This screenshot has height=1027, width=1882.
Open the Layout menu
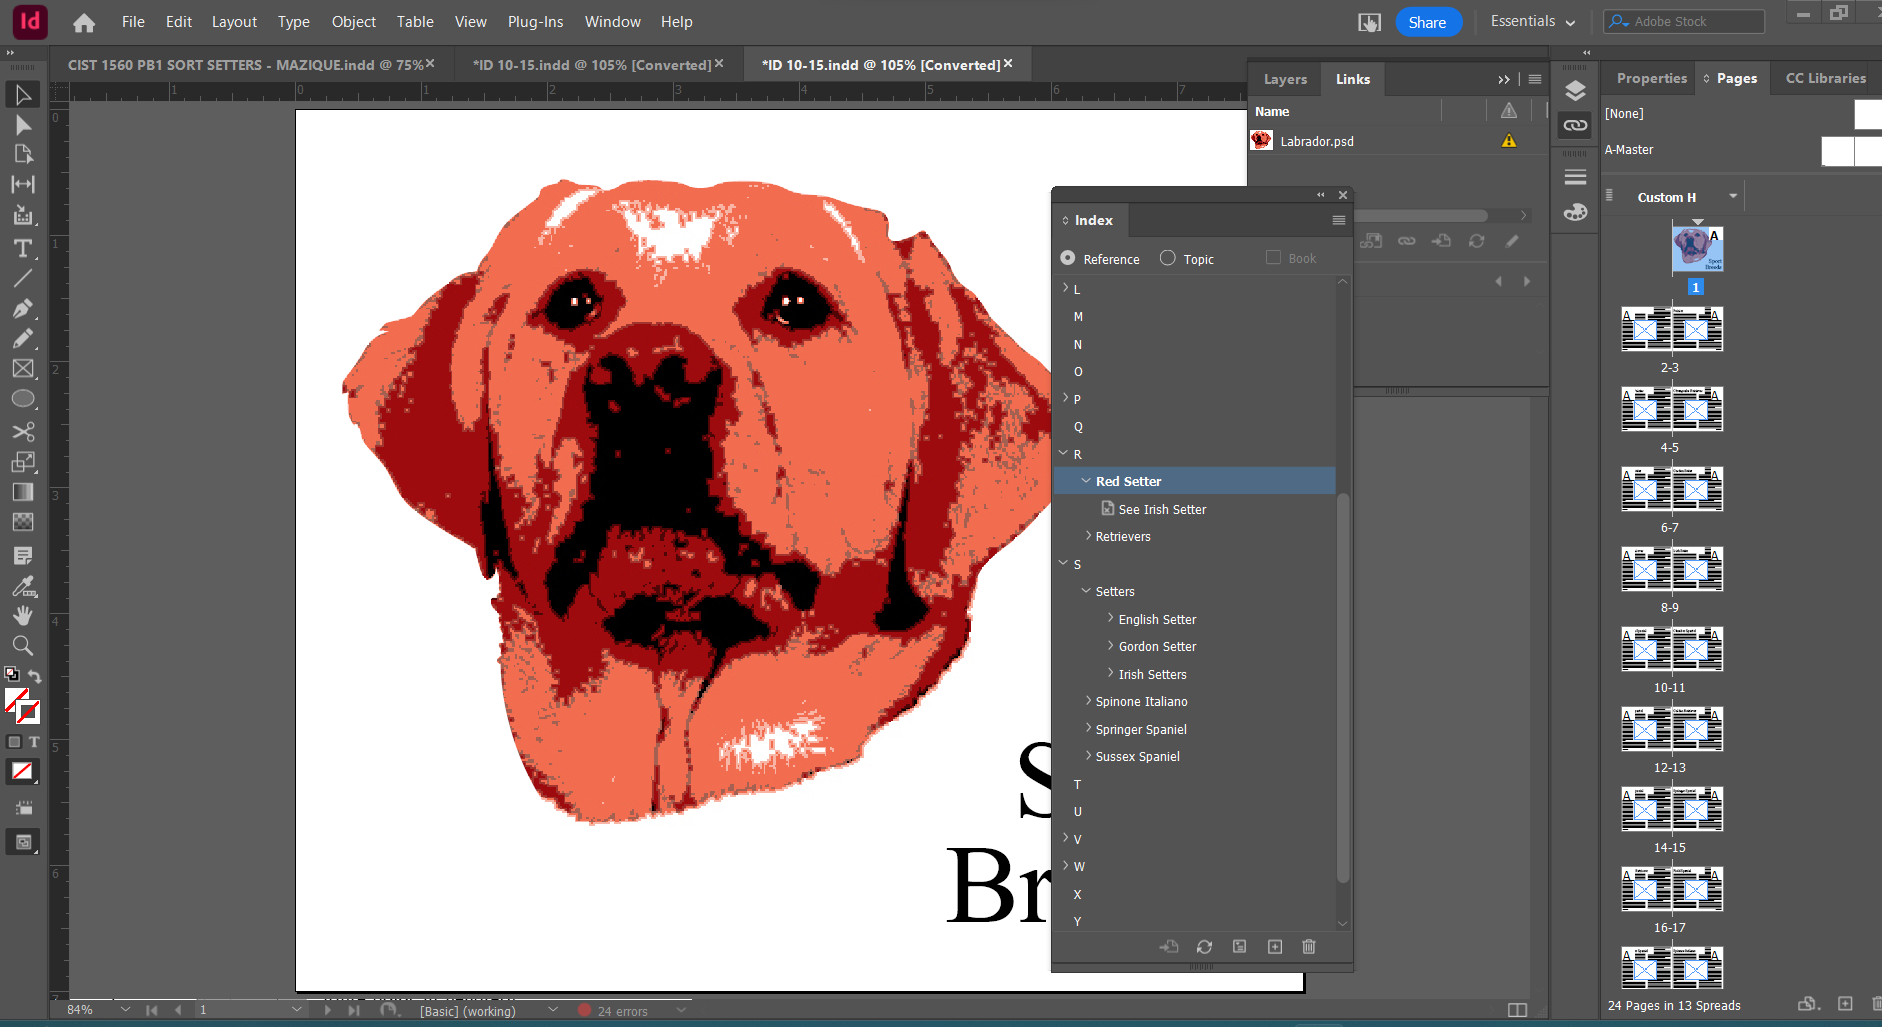point(234,22)
